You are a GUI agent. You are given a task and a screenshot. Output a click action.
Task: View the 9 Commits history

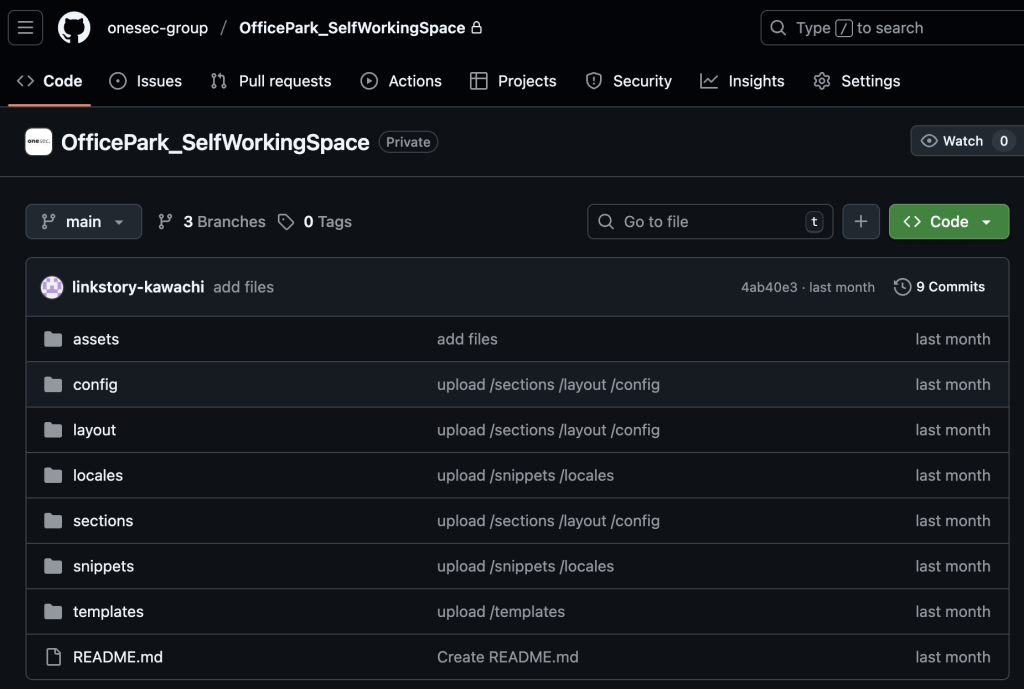coord(939,287)
